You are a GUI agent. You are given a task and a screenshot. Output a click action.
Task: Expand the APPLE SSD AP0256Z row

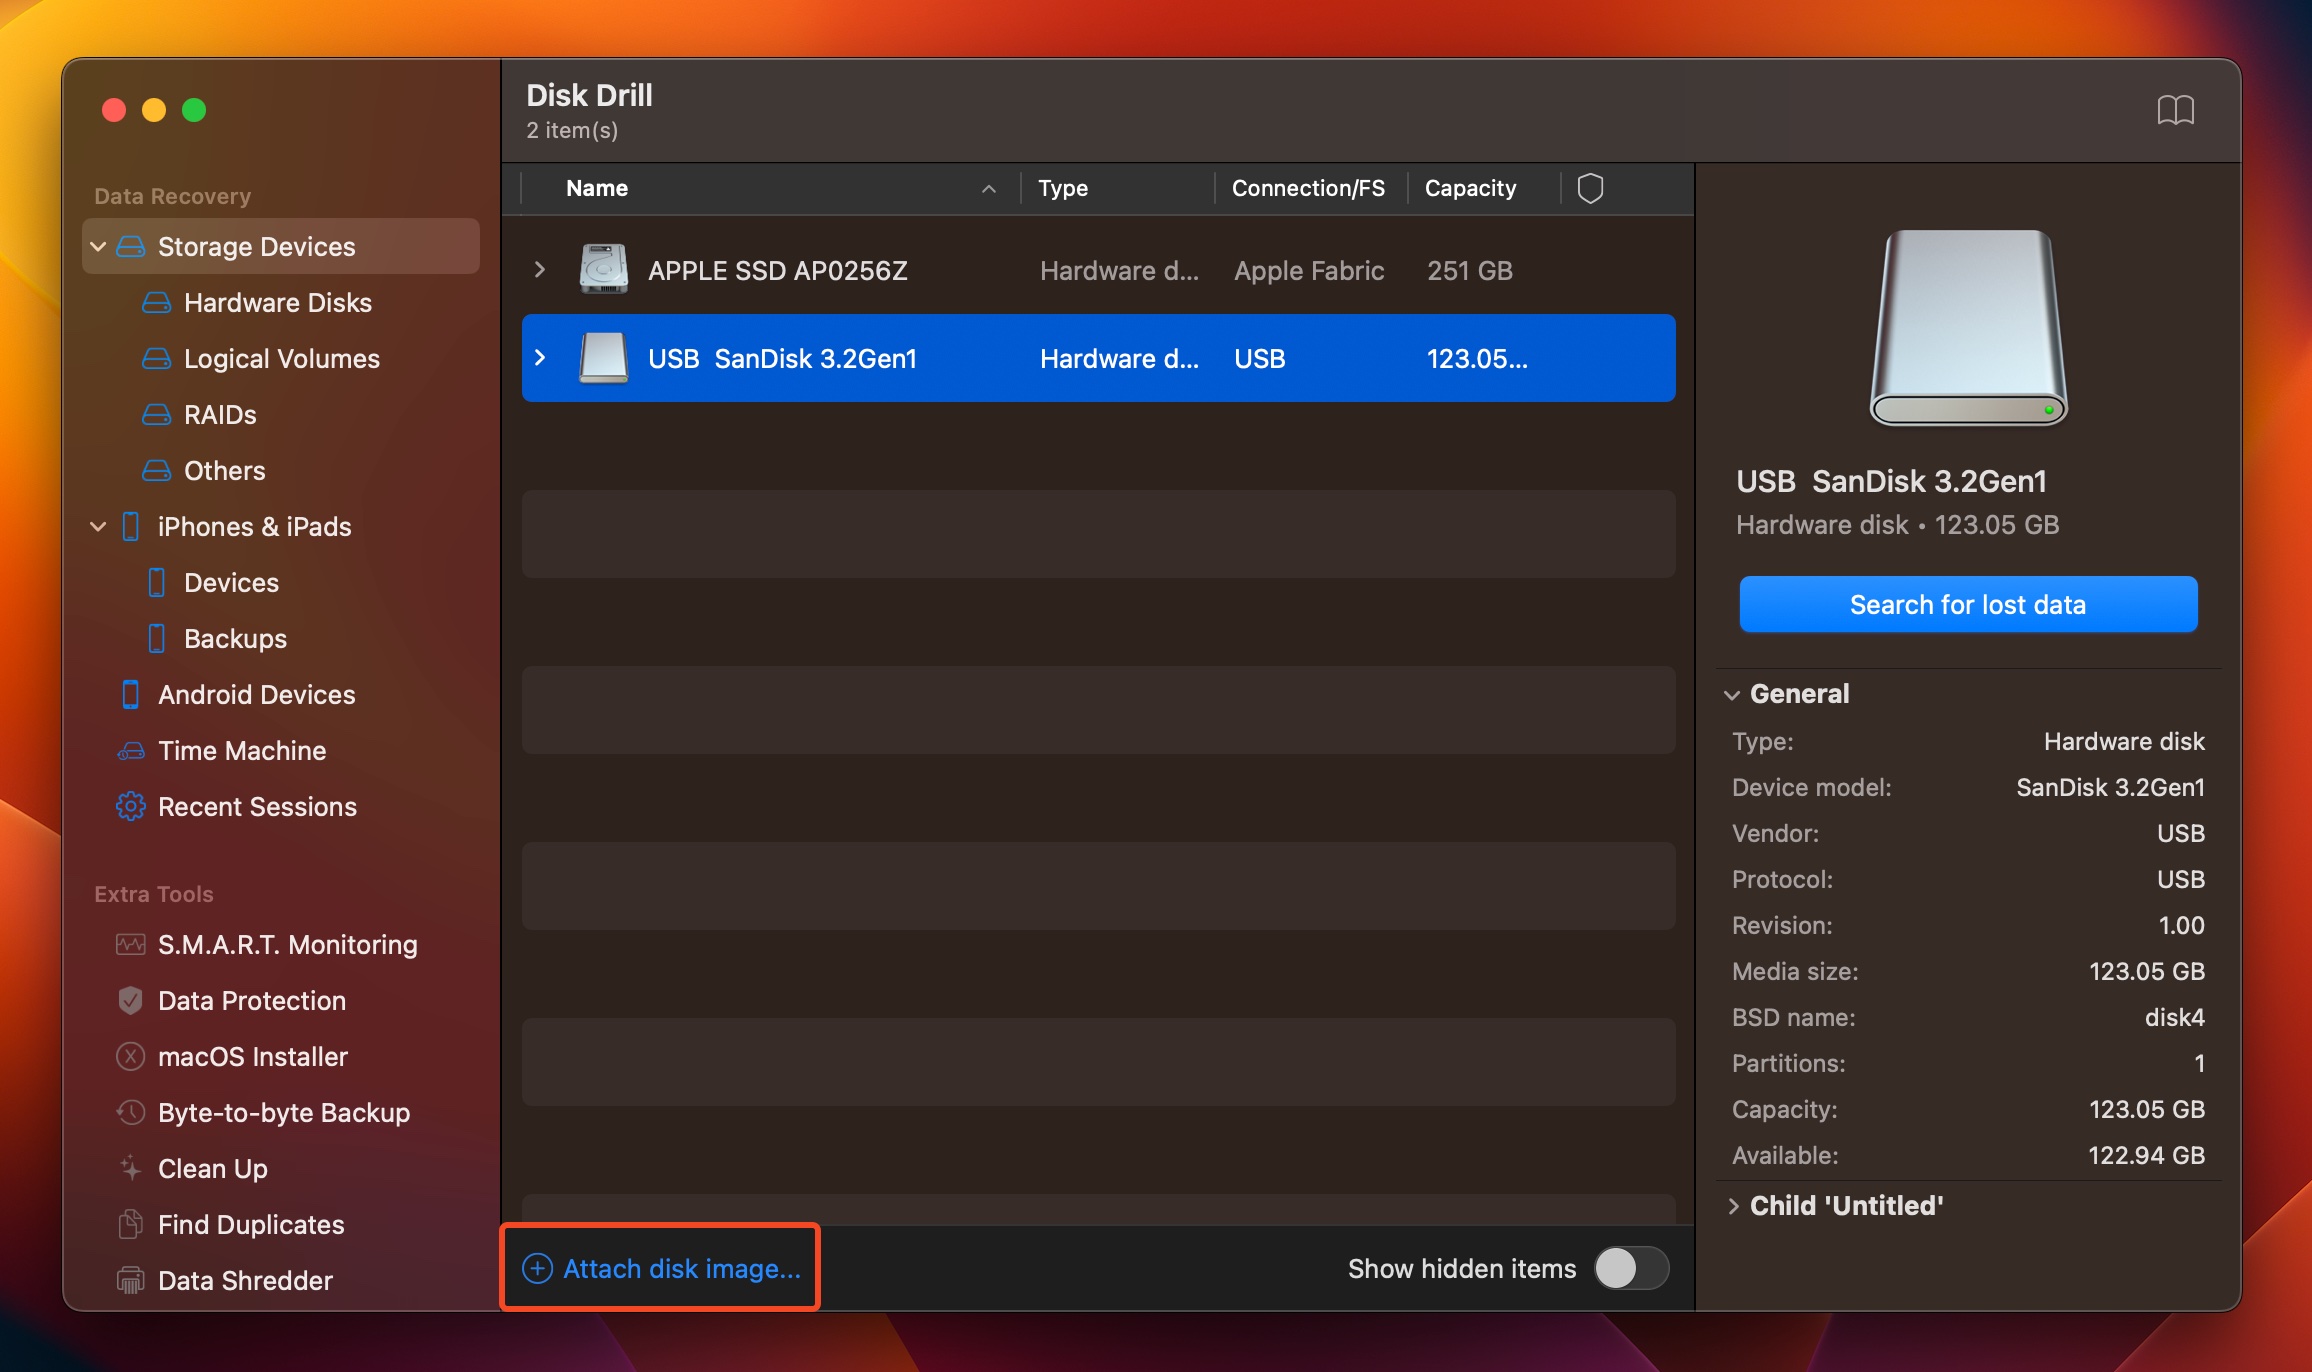[540, 270]
